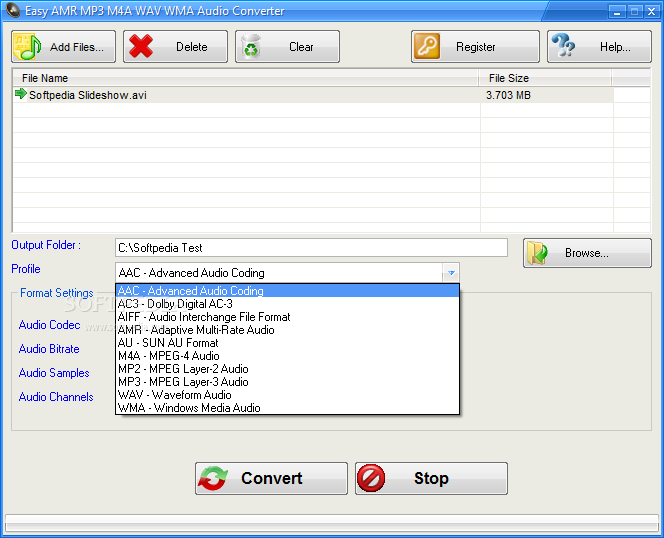This screenshot has height=538, width=664.
Task: Click the Add Files music note icon
Action: click(x=27, y=47)
